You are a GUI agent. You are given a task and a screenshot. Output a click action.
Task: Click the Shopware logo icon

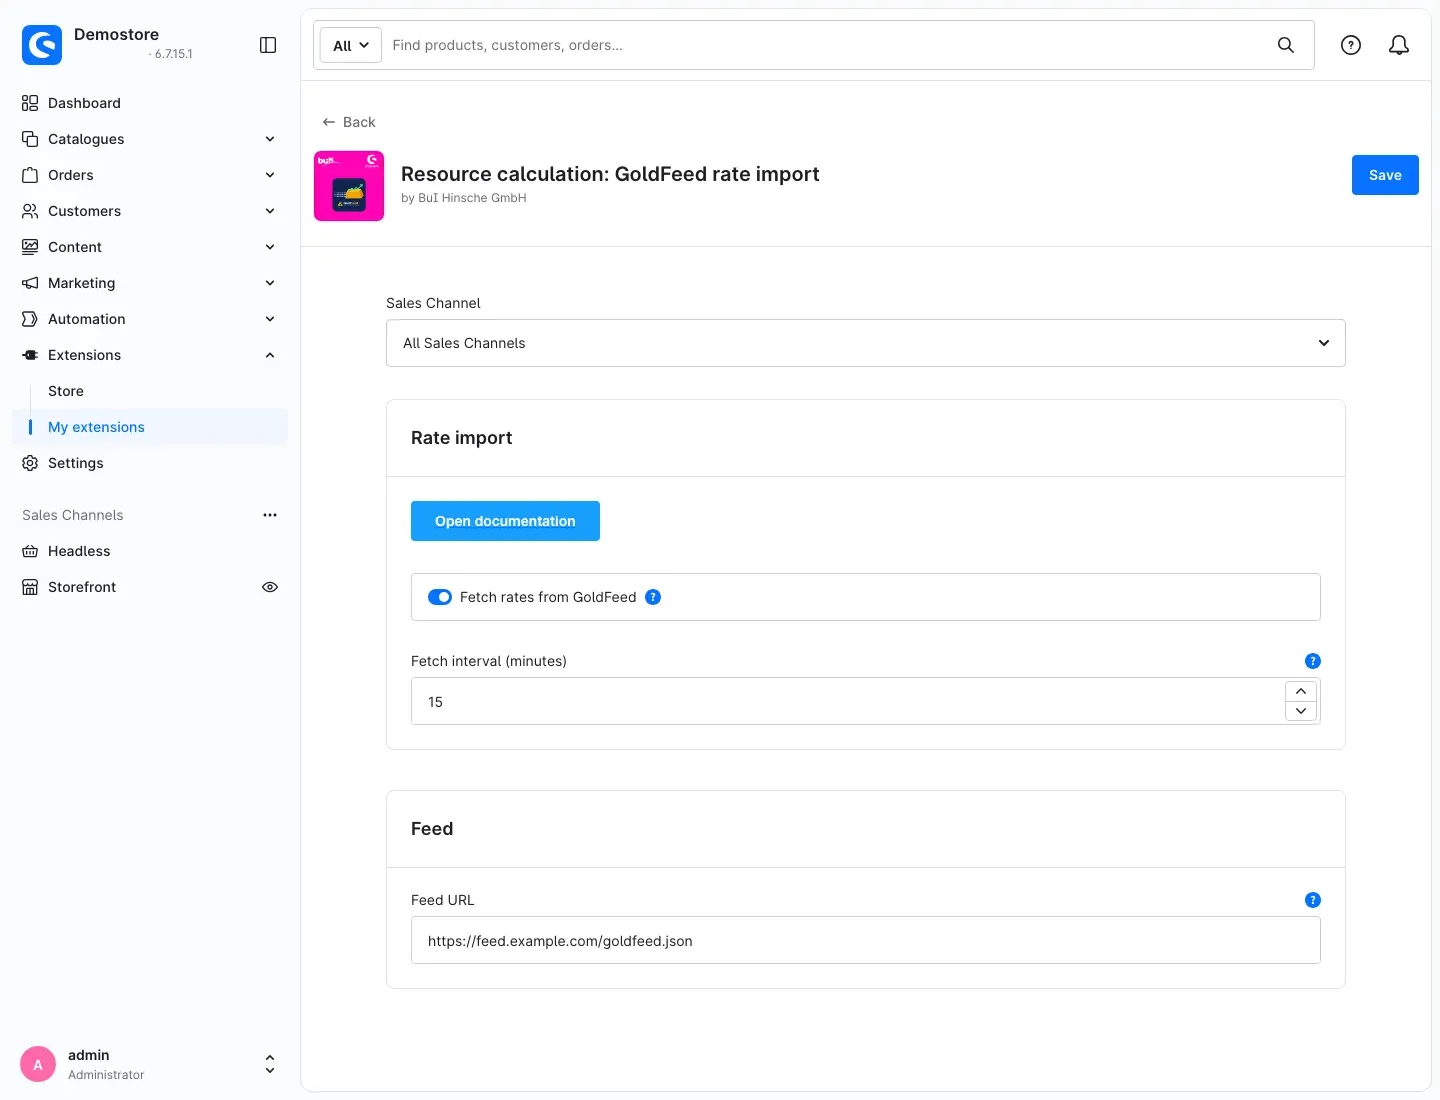point(42,45)
